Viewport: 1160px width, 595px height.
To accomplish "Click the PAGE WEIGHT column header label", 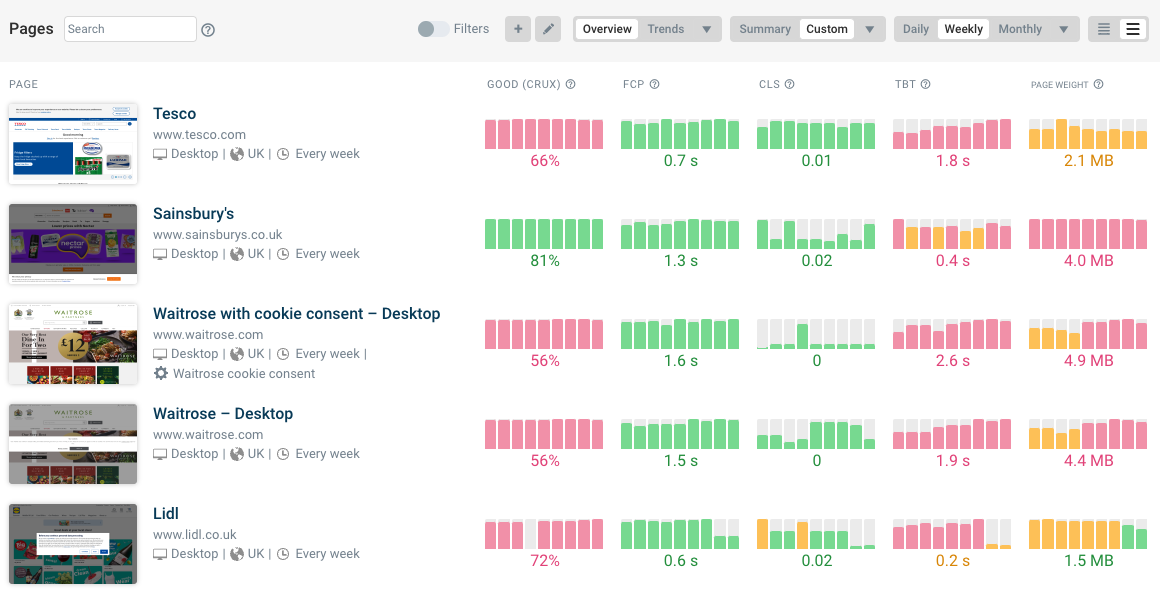I will tap(1059, 84).
